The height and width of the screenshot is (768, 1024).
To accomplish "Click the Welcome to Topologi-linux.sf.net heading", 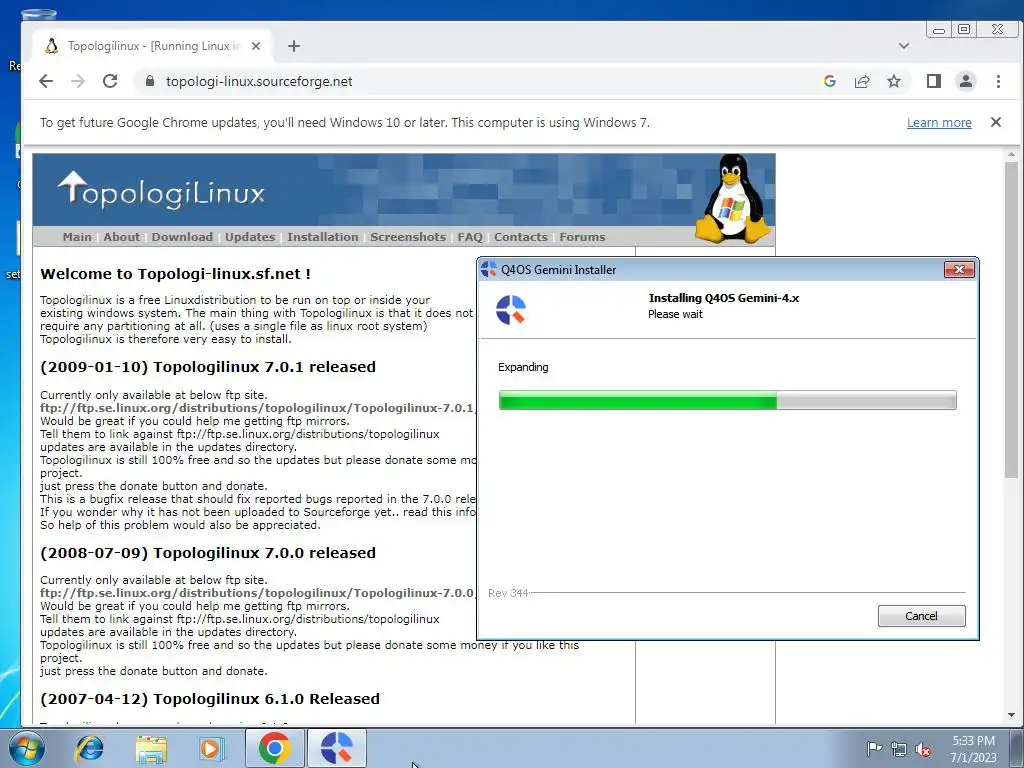I will click(175, 274).
